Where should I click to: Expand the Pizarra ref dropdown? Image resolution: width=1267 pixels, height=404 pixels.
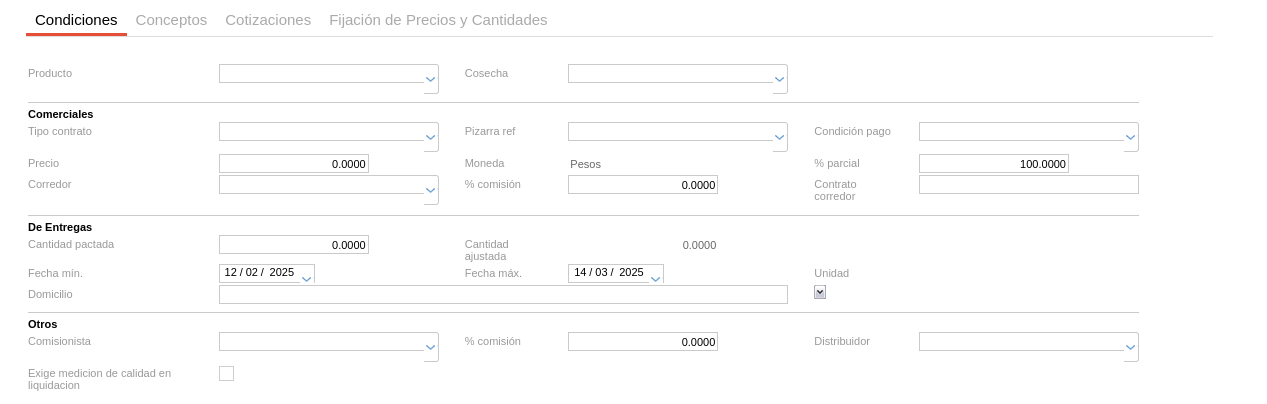pos(780,137)
